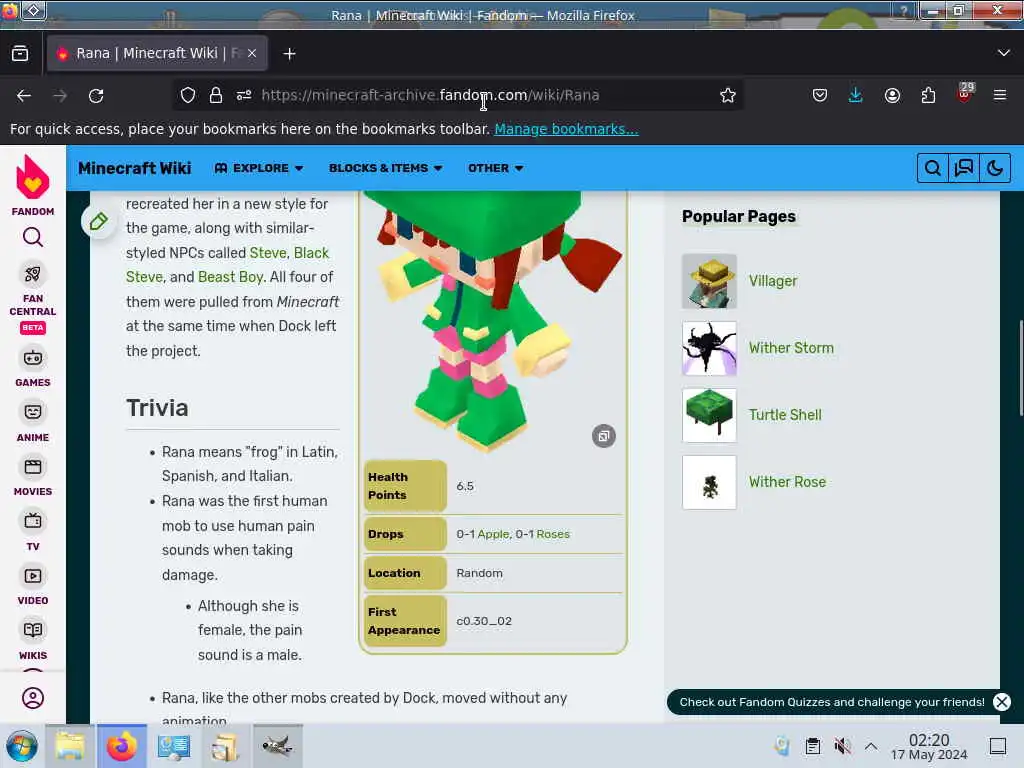The height and width of the screenshot is (768, 1024).
Task: Click the Minecraft Wiki title link
Action: 135,168
